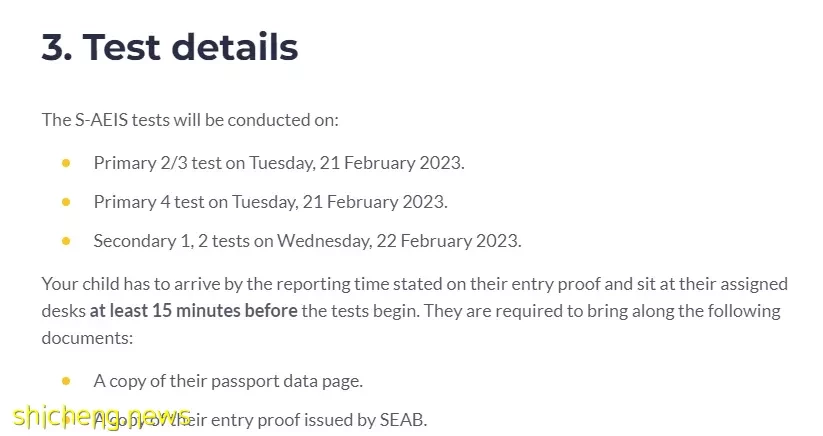Viewport: 823px width, 436px height.
Task: Click the yellow bullet beside passport data page
Action: (x=66, y=381)
